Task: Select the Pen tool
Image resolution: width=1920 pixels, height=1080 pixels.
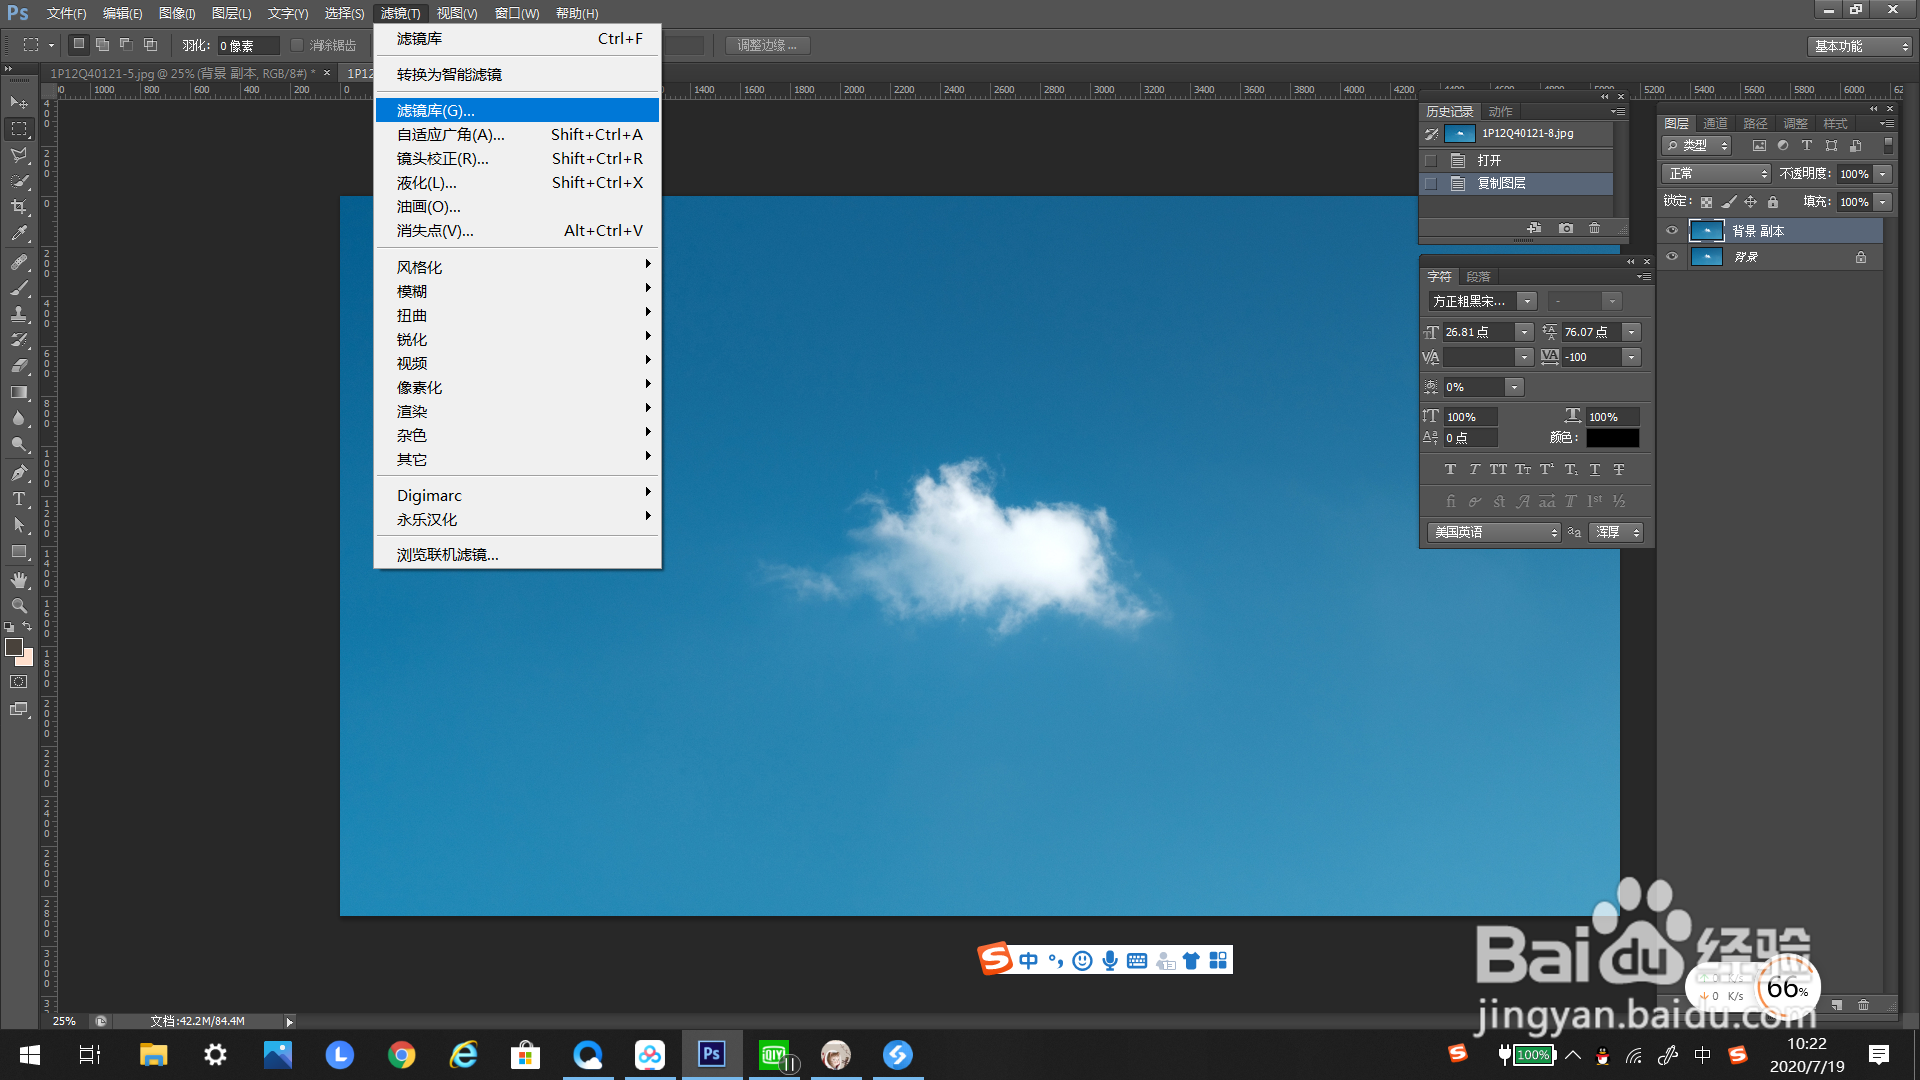Action: click(x=19, y=473)
